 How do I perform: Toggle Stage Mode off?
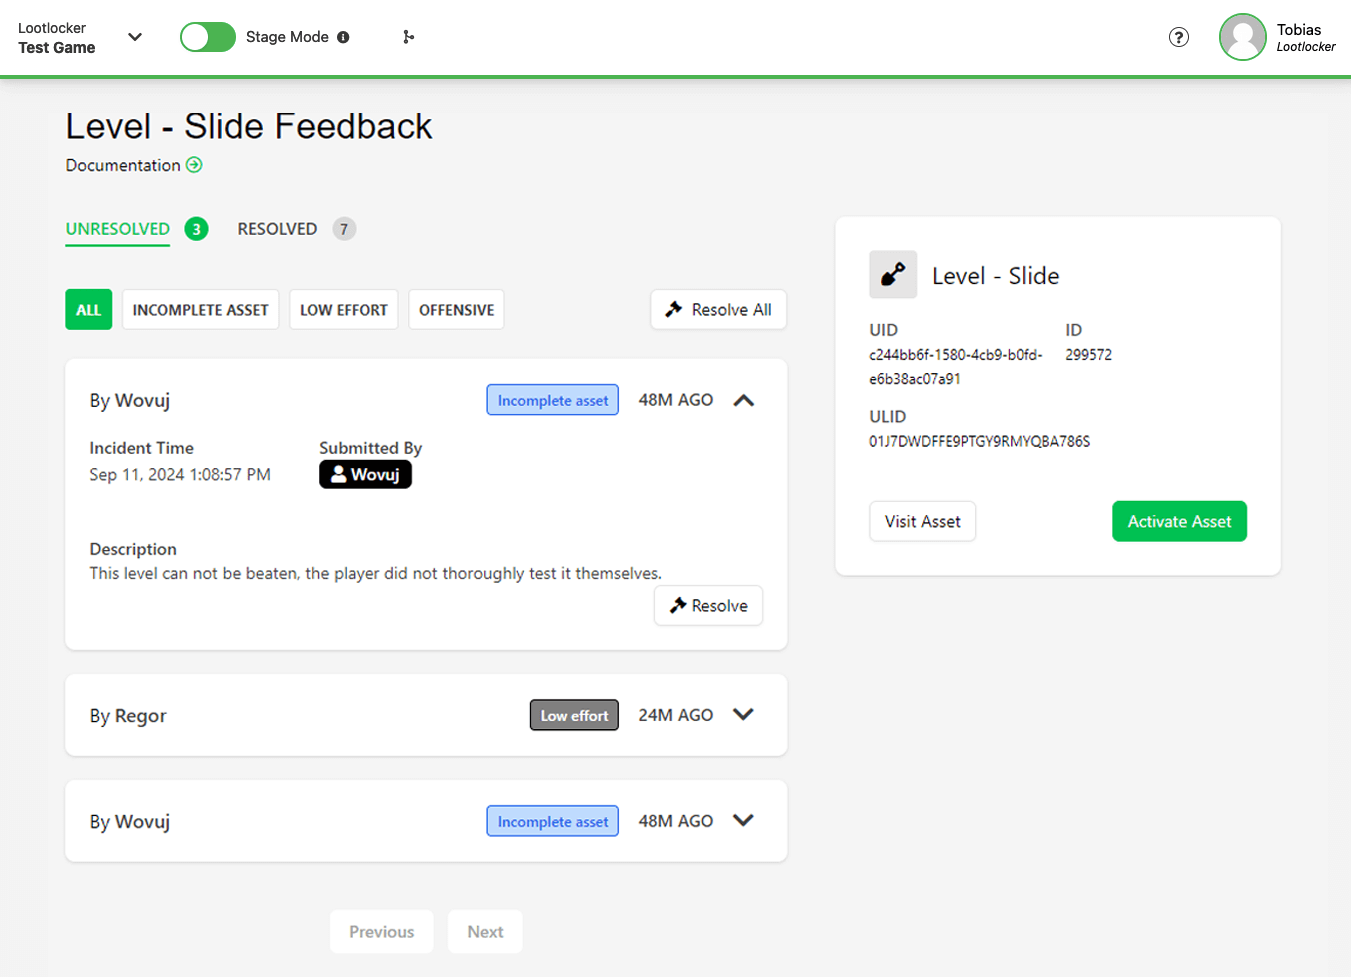coord(207,36)
